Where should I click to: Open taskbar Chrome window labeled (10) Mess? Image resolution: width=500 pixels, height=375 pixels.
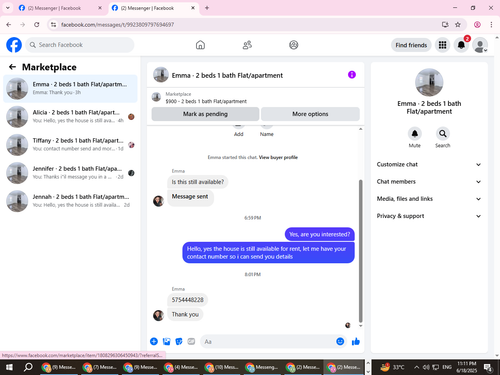pos(222,367)
